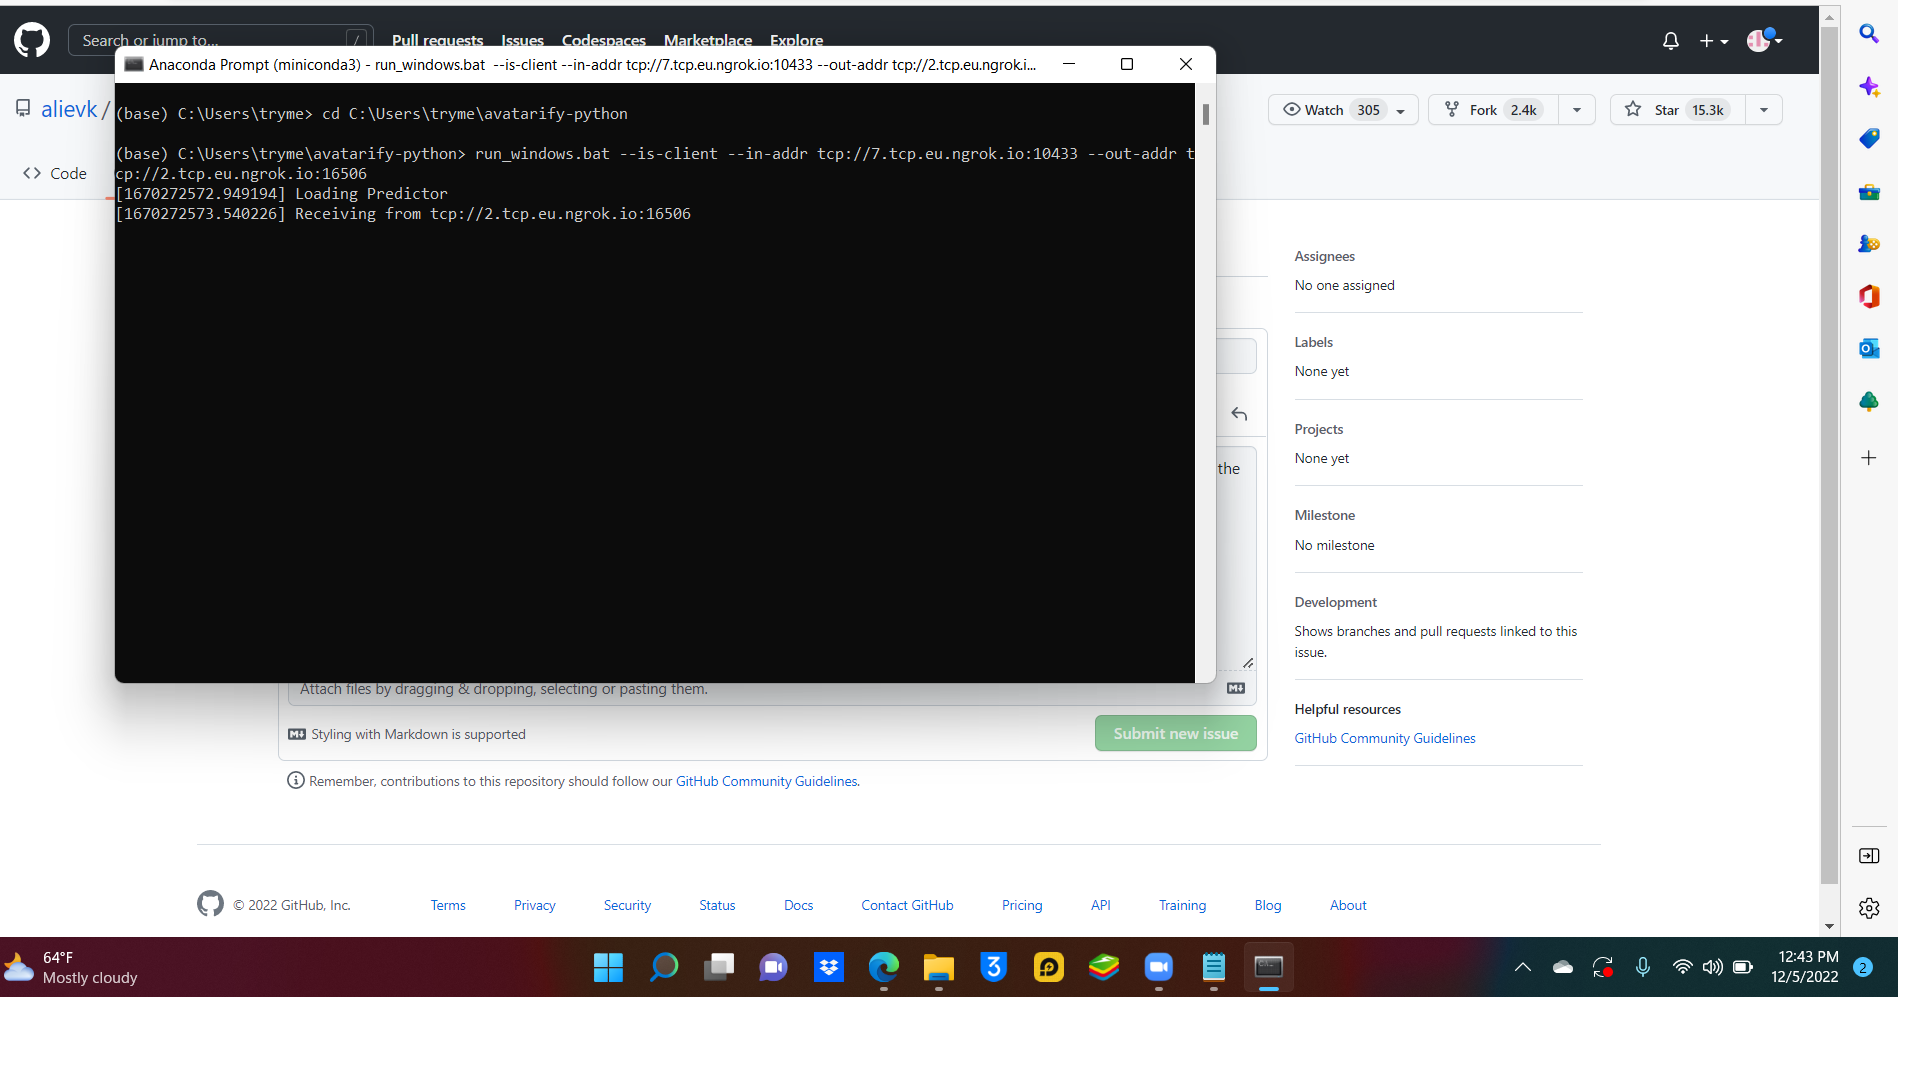The width and height of the screenshot is (1920, 1080).
Task: Open the GitHub Community Guidelines link
Action: pos(1384,738)
